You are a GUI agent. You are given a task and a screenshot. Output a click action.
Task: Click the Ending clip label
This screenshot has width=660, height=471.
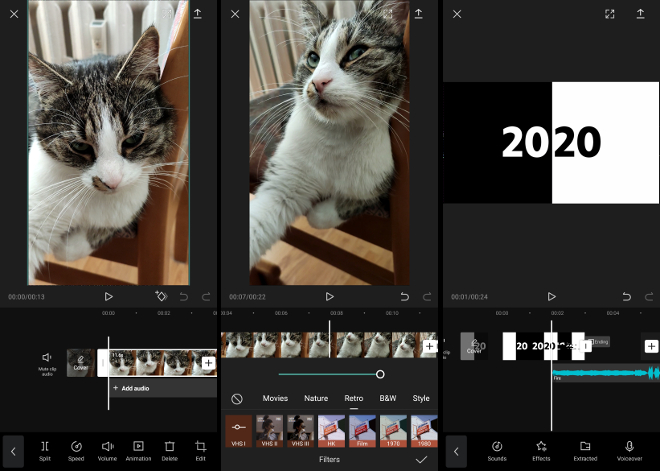(x=597, y=342)
